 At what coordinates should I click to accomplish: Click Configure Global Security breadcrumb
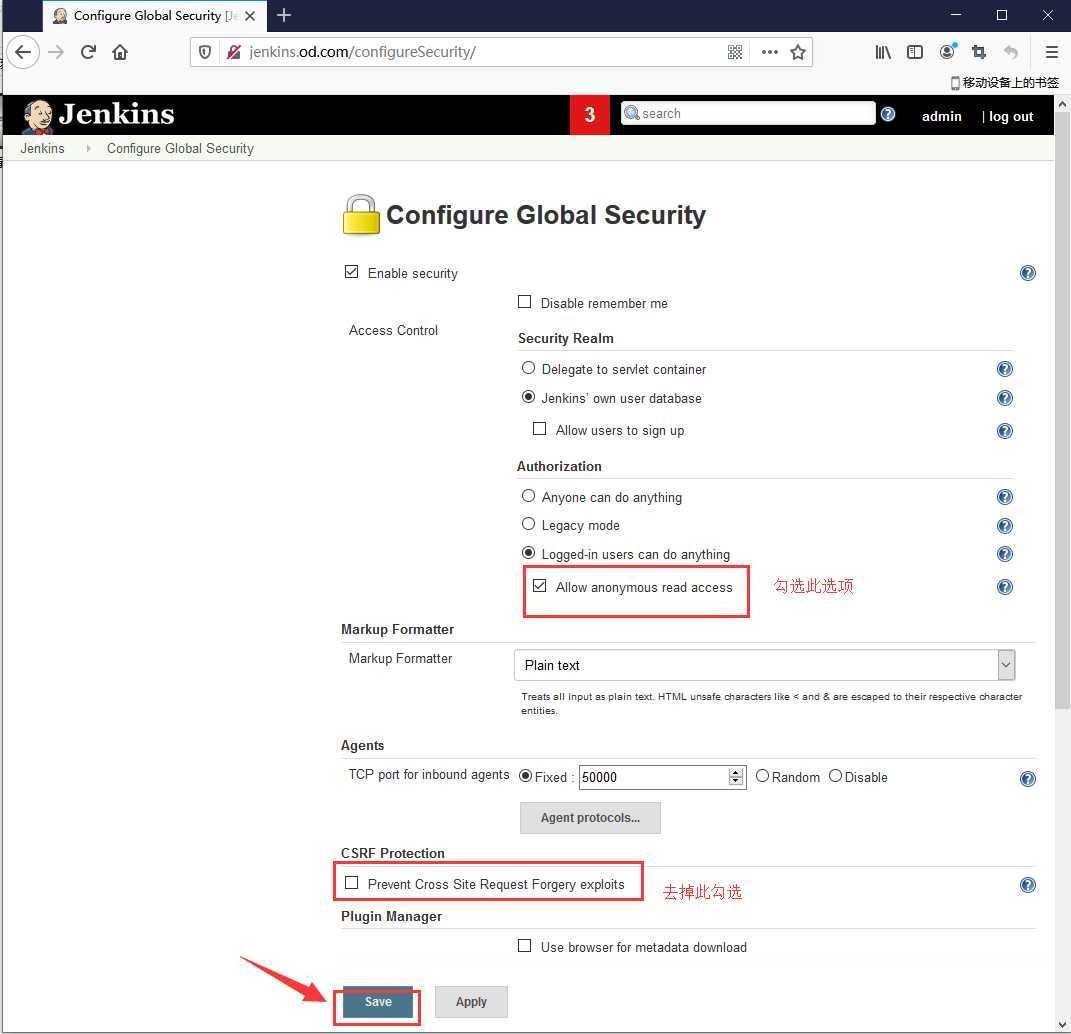(x=180, y=148)
